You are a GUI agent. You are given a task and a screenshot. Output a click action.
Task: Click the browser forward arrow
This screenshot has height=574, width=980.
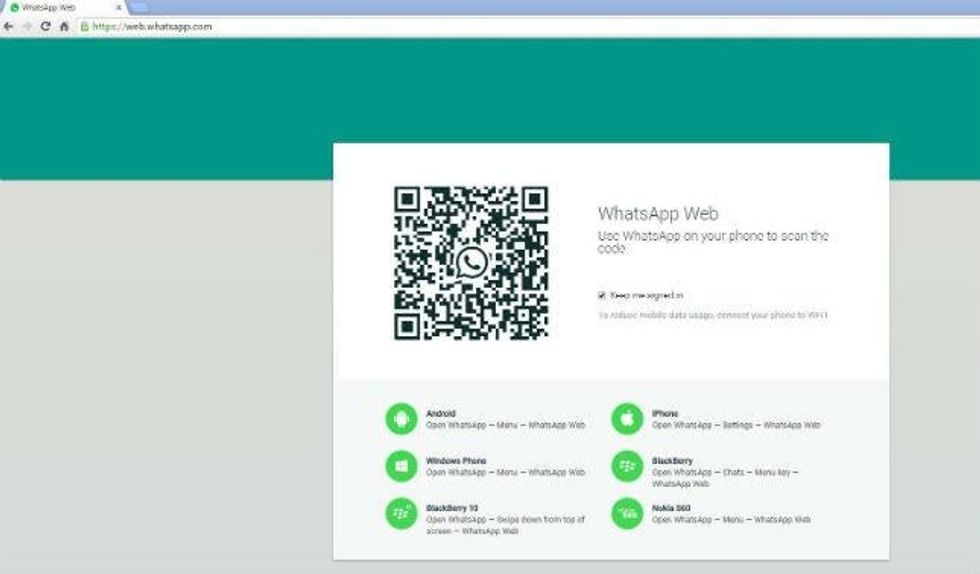[x=27, y=26]
